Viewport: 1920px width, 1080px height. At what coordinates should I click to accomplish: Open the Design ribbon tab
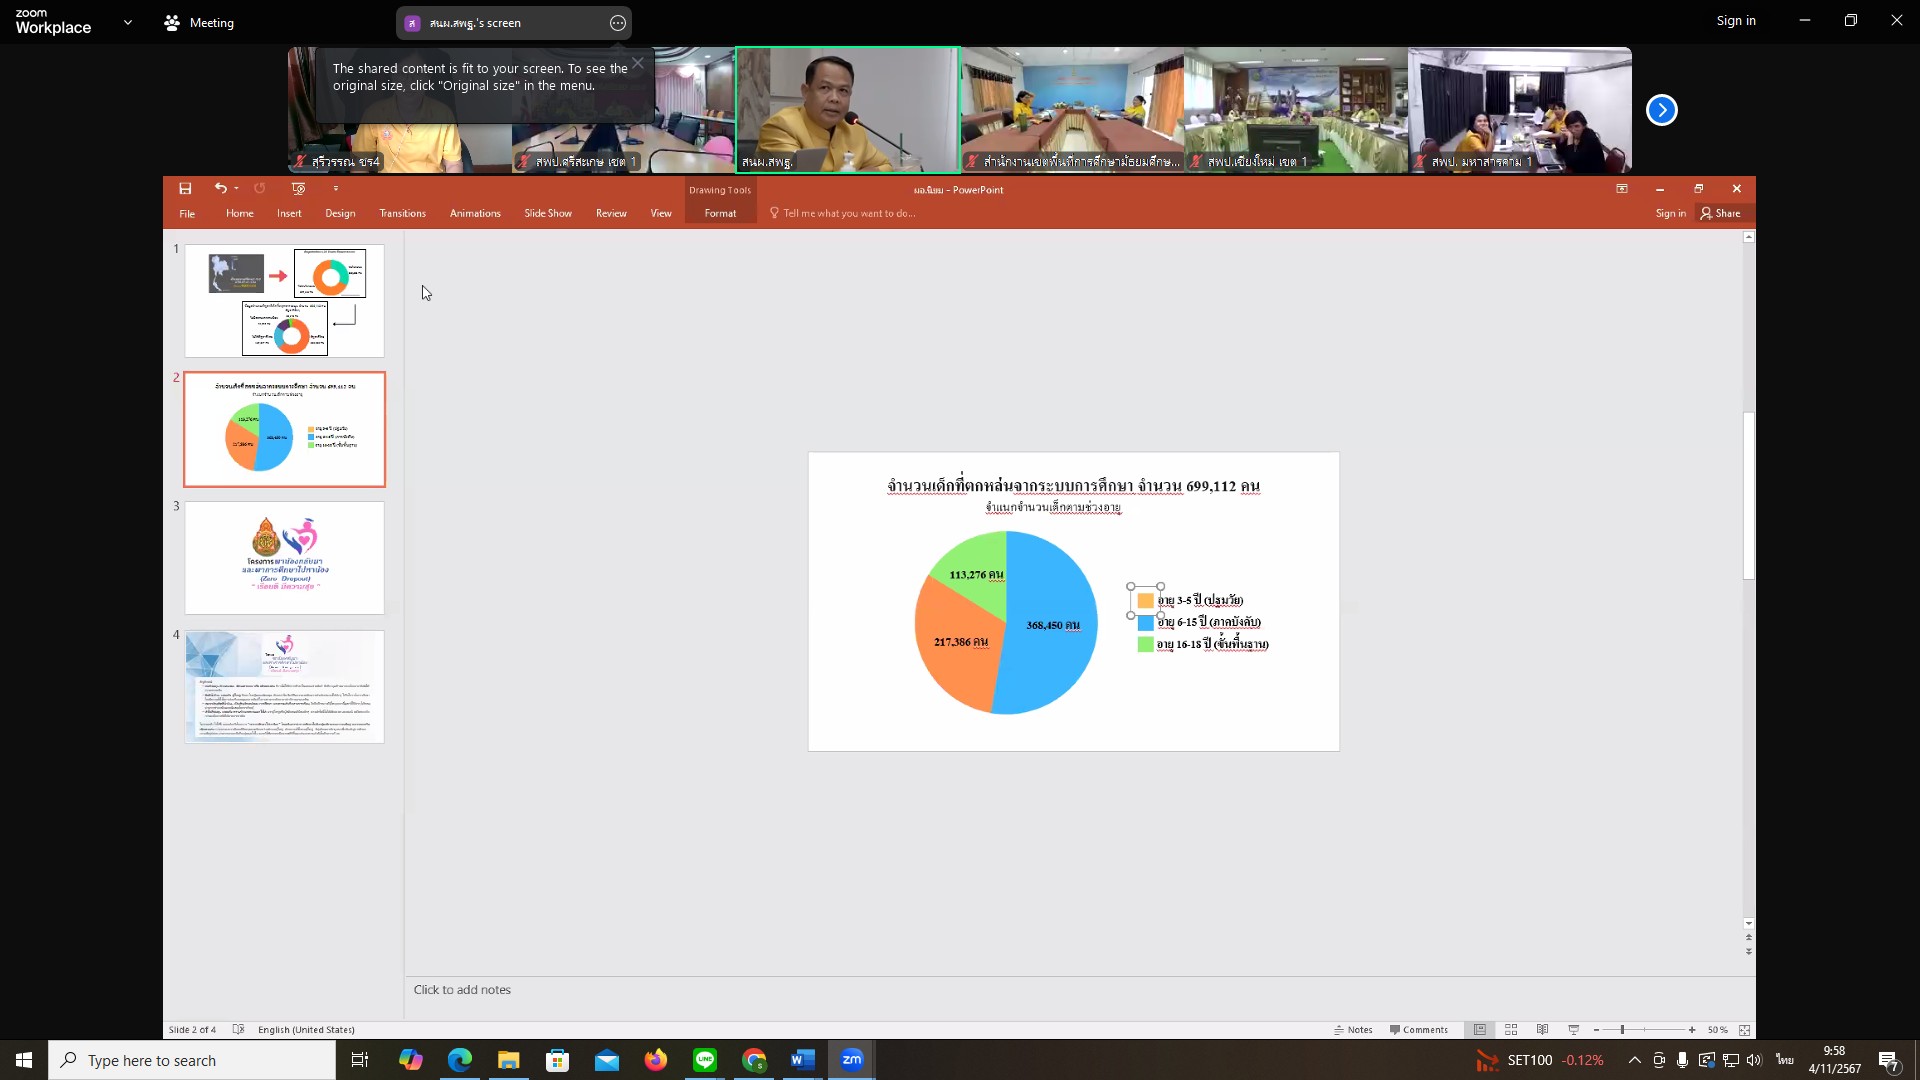tap(340, 213)
